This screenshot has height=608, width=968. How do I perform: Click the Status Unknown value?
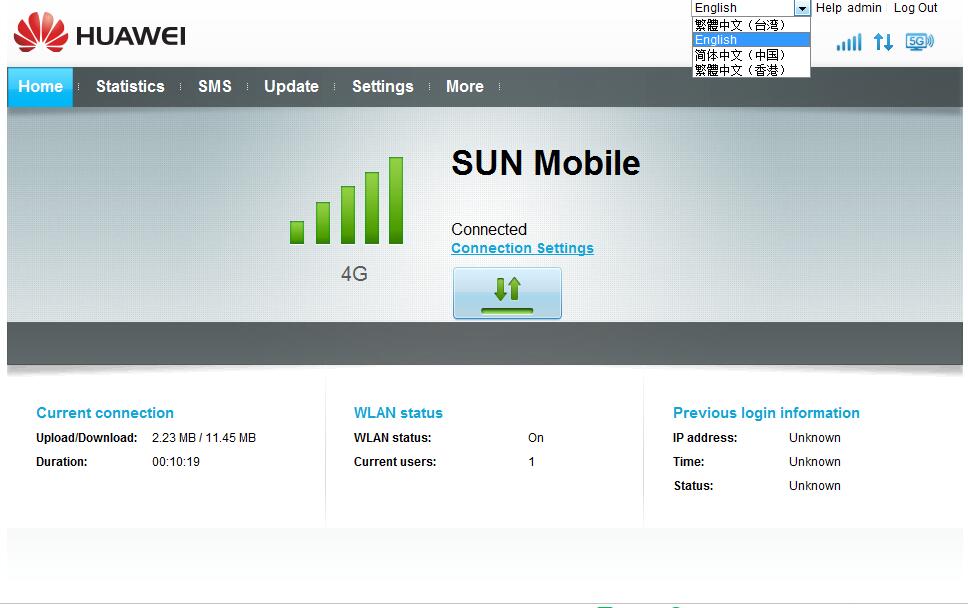coord(815,486)
